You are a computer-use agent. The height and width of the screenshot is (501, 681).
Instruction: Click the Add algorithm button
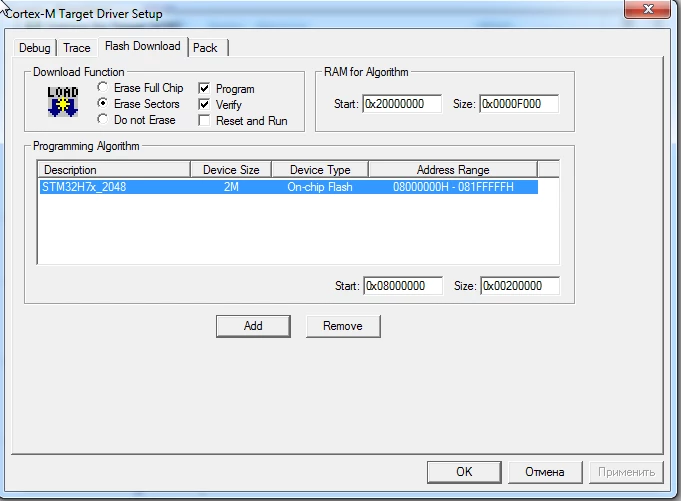pyautogui.click(x=253, y=326)
